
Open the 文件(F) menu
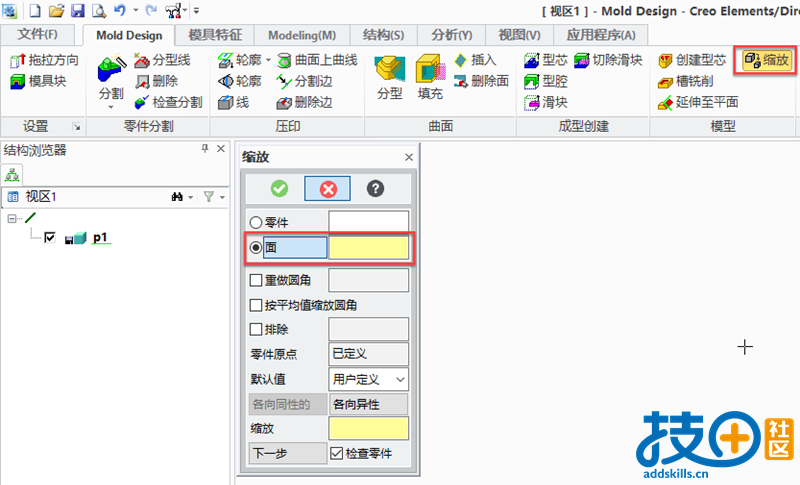tap(37, 35)
